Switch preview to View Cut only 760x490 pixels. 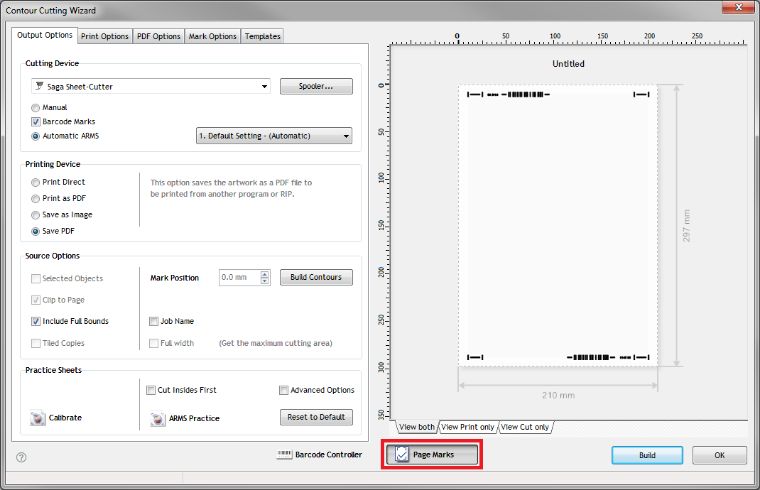[x=526, y=427]
